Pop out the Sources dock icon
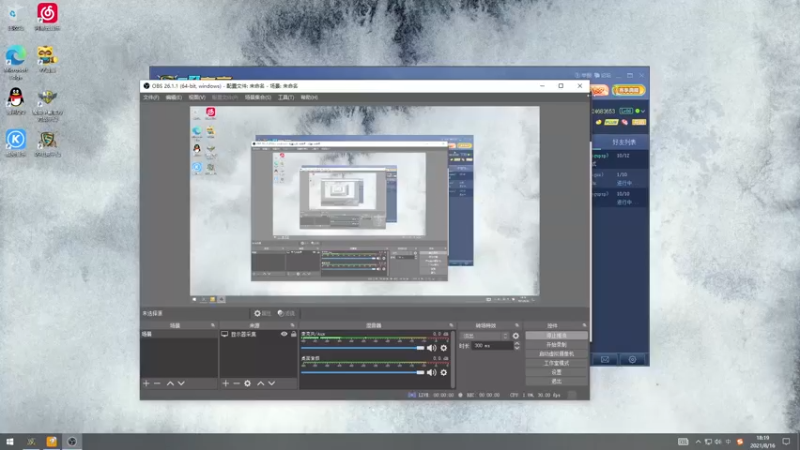Viewport: 800px width, 450px height. tap(292, 325)
